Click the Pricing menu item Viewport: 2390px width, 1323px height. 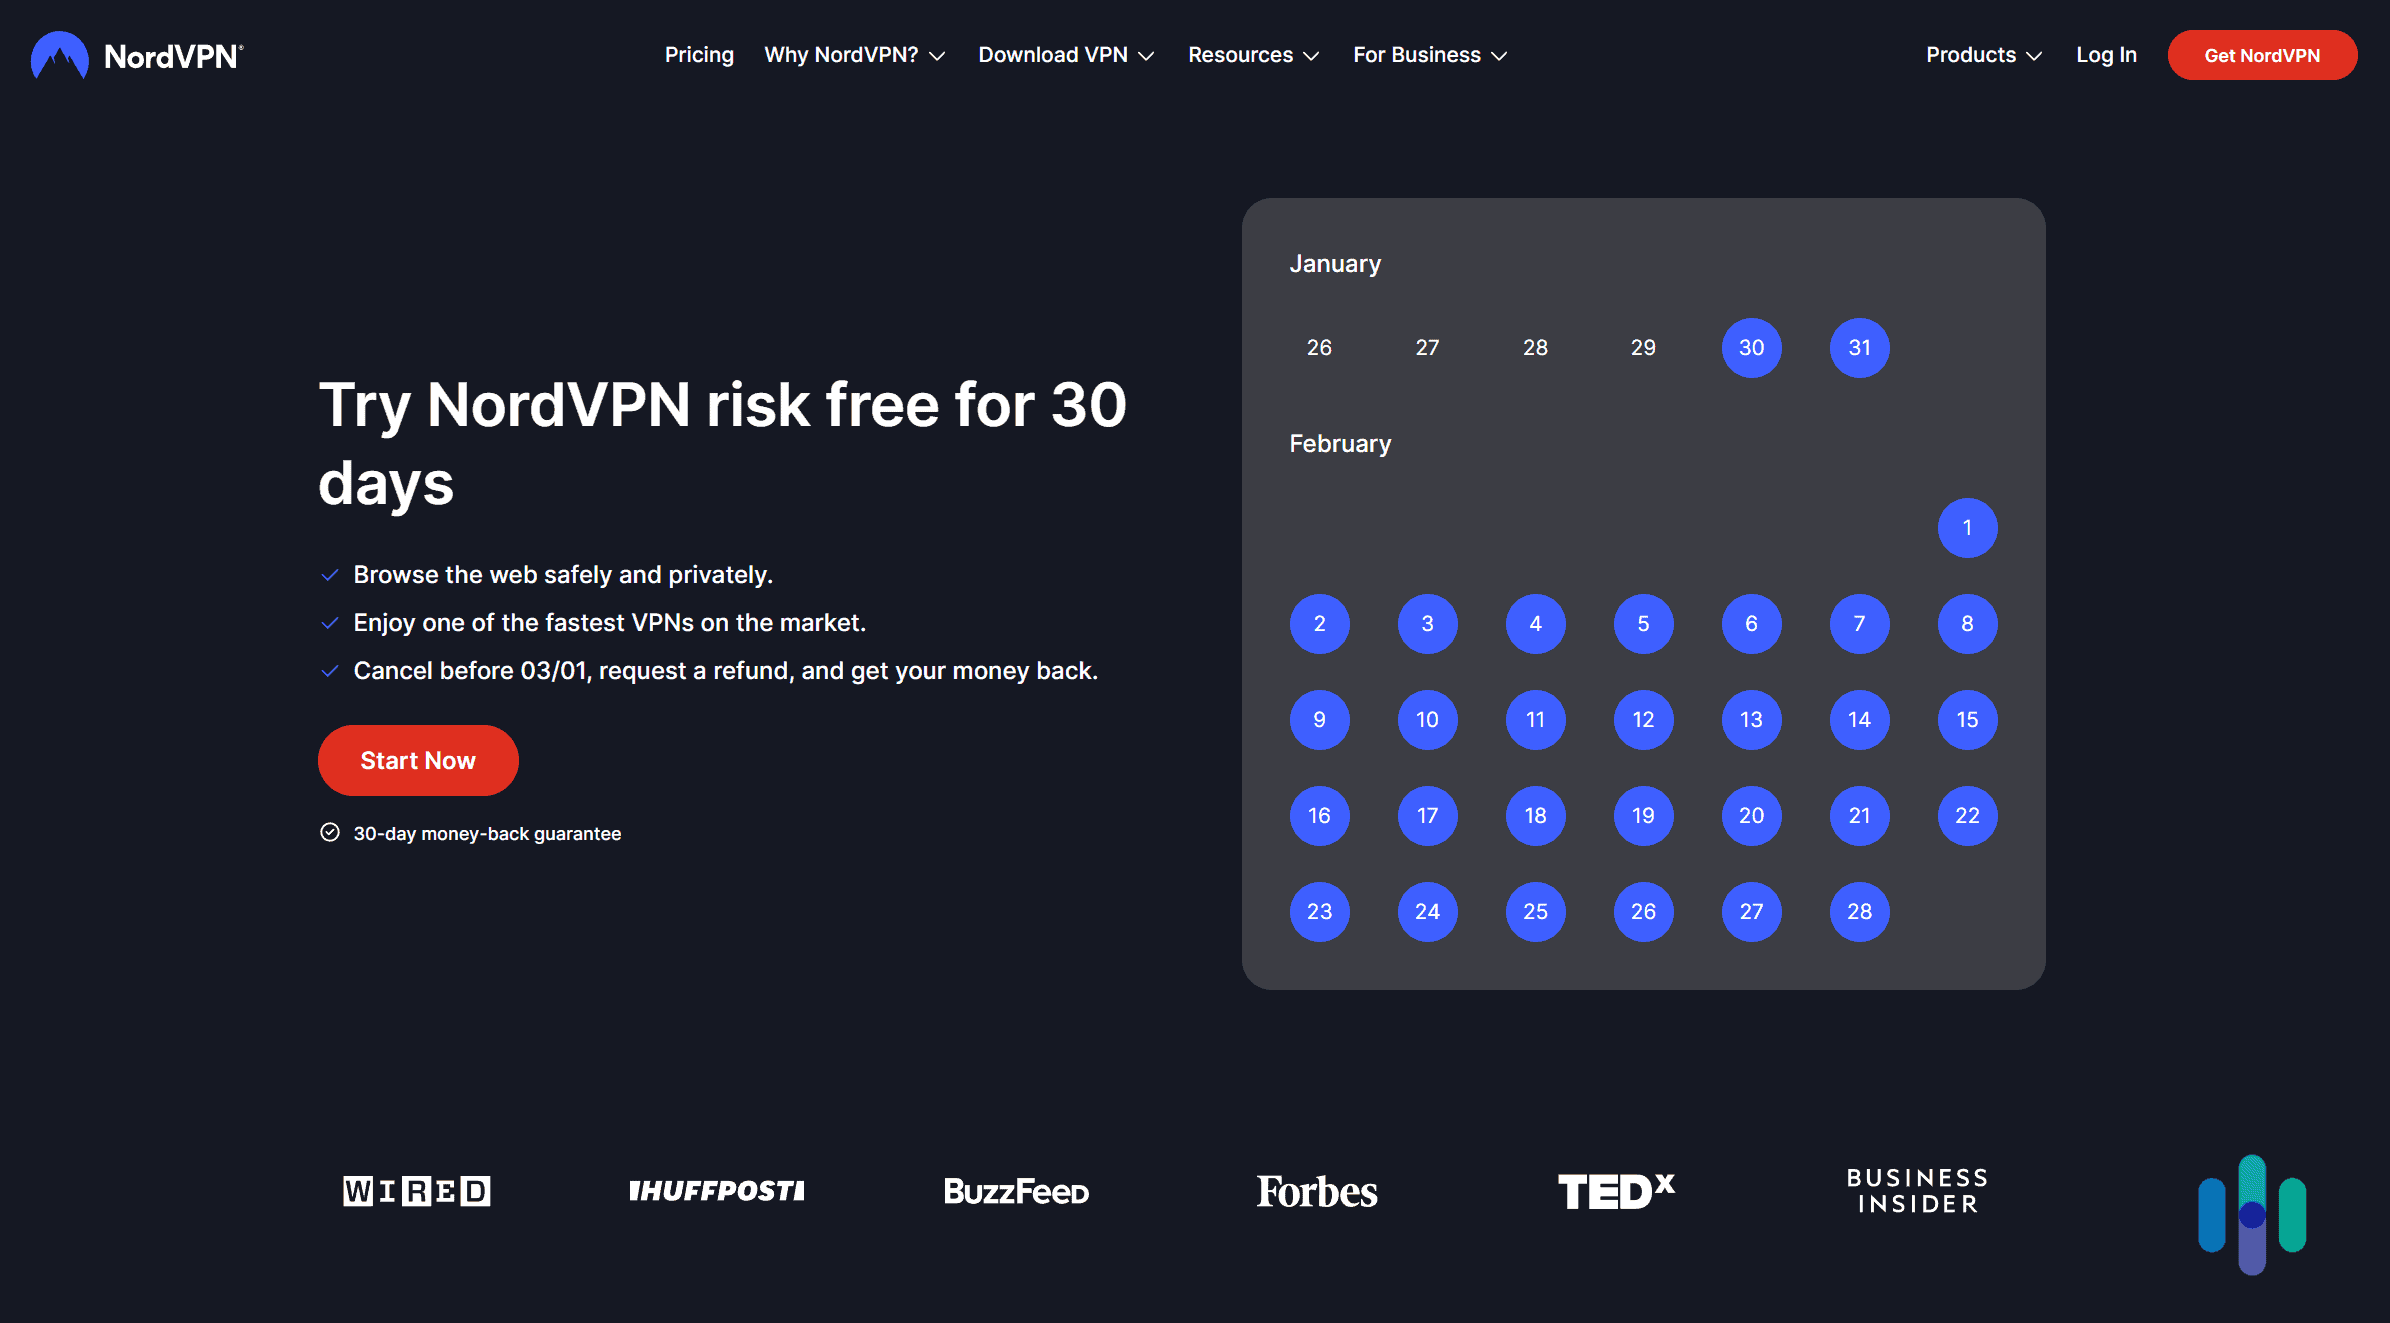point(699,54)
